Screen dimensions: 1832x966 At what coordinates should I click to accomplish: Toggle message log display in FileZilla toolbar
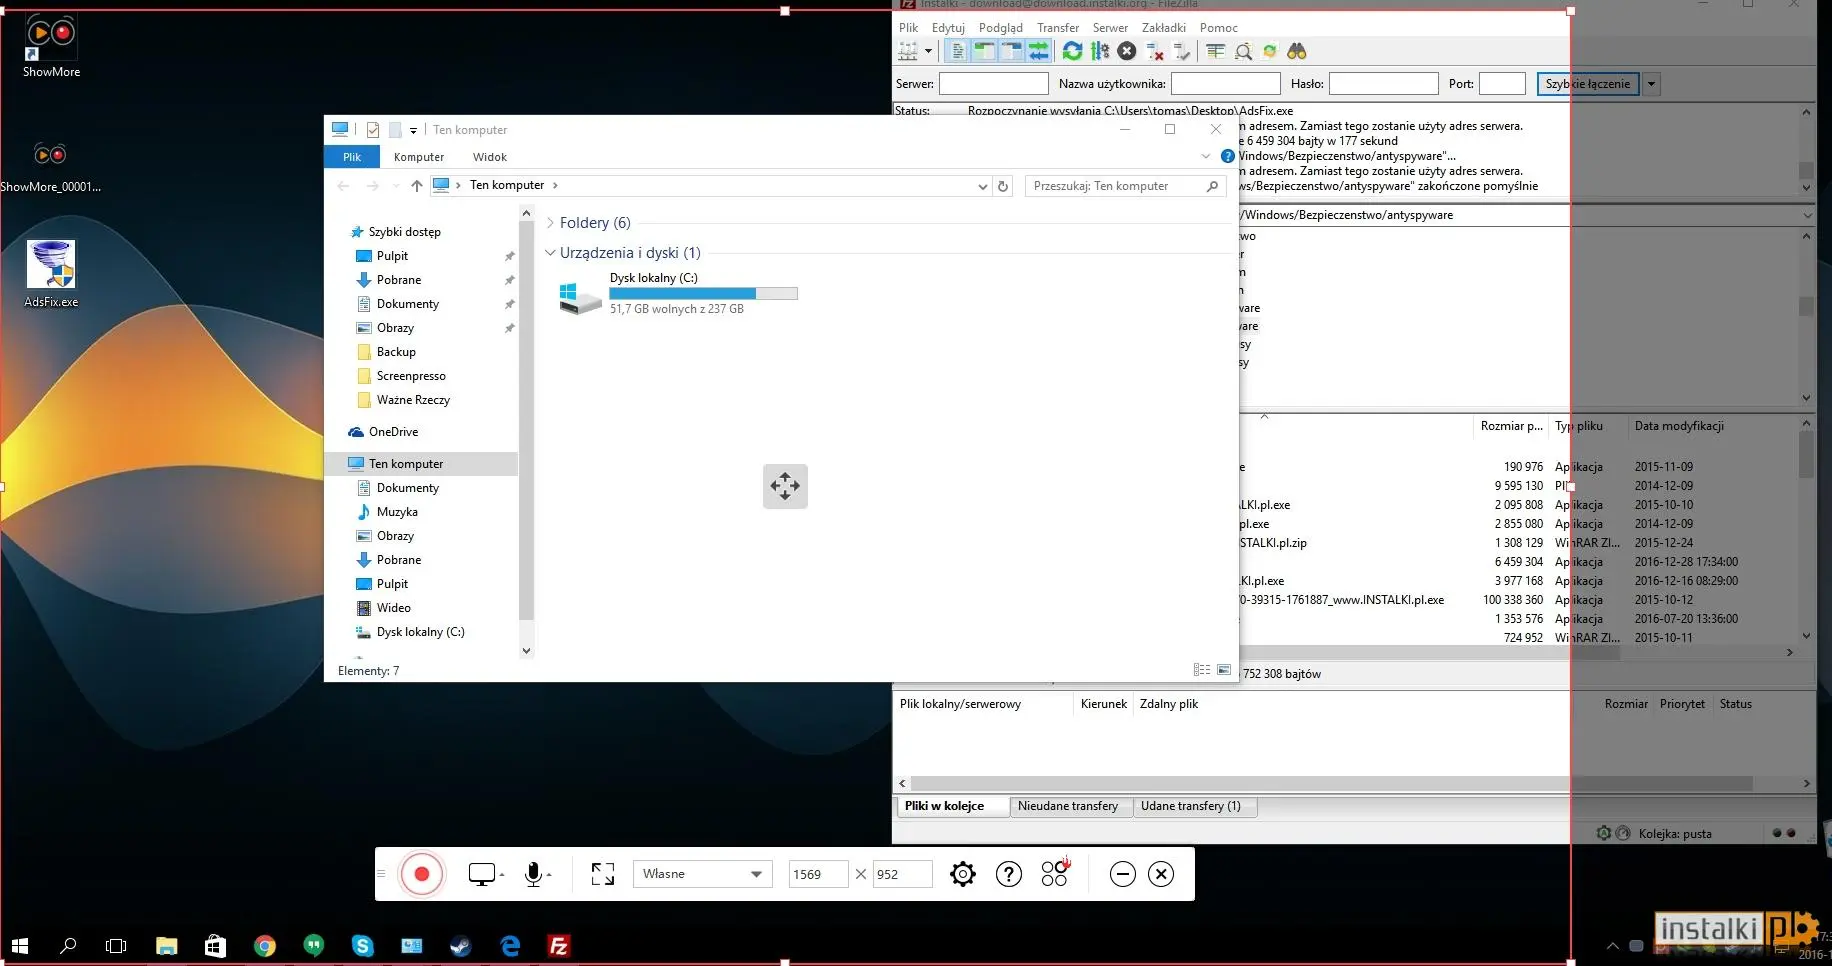[x=957, y=51]
